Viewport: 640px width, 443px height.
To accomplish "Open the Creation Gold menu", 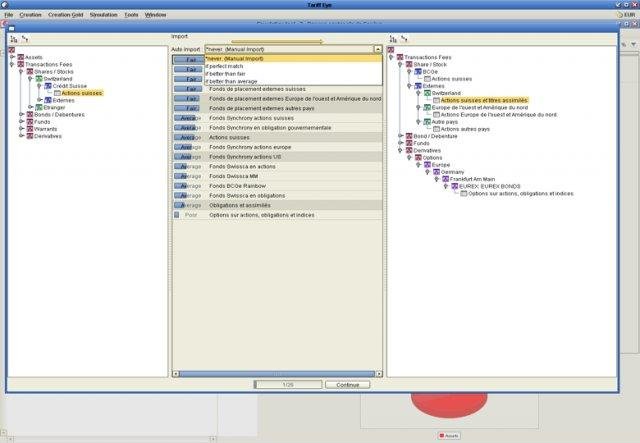I will pyautogui.click(x=66, y=15).
